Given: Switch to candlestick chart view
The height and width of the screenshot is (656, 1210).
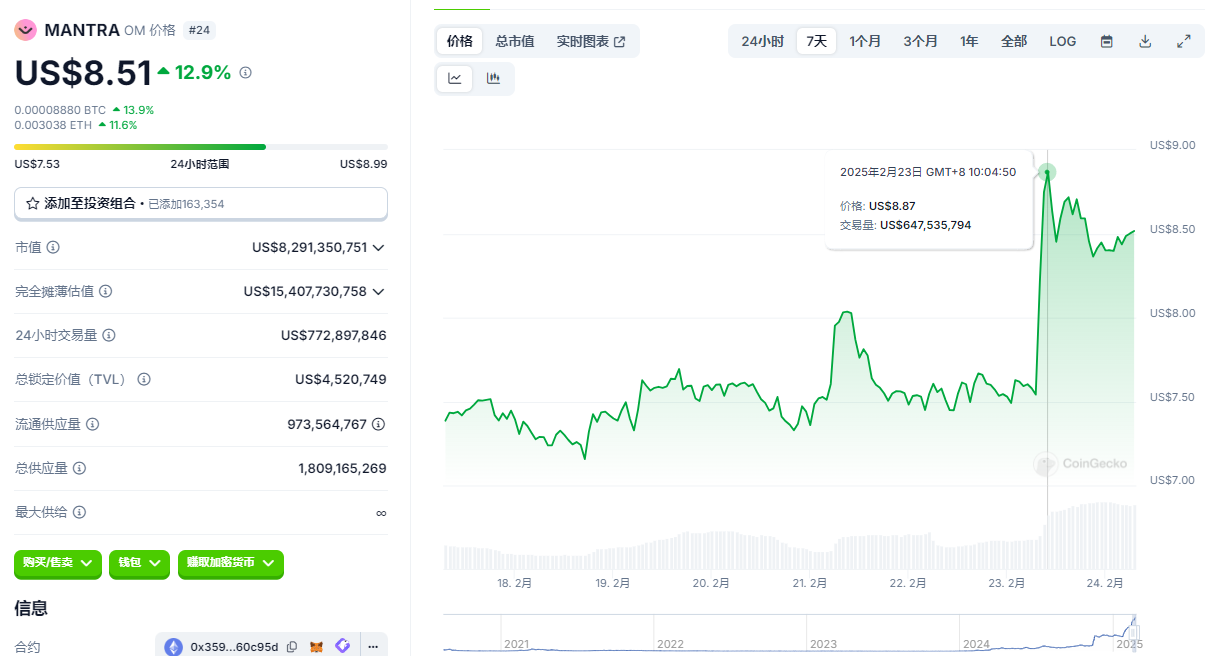Looking at the screenshot, I should (x=493, y=79).
